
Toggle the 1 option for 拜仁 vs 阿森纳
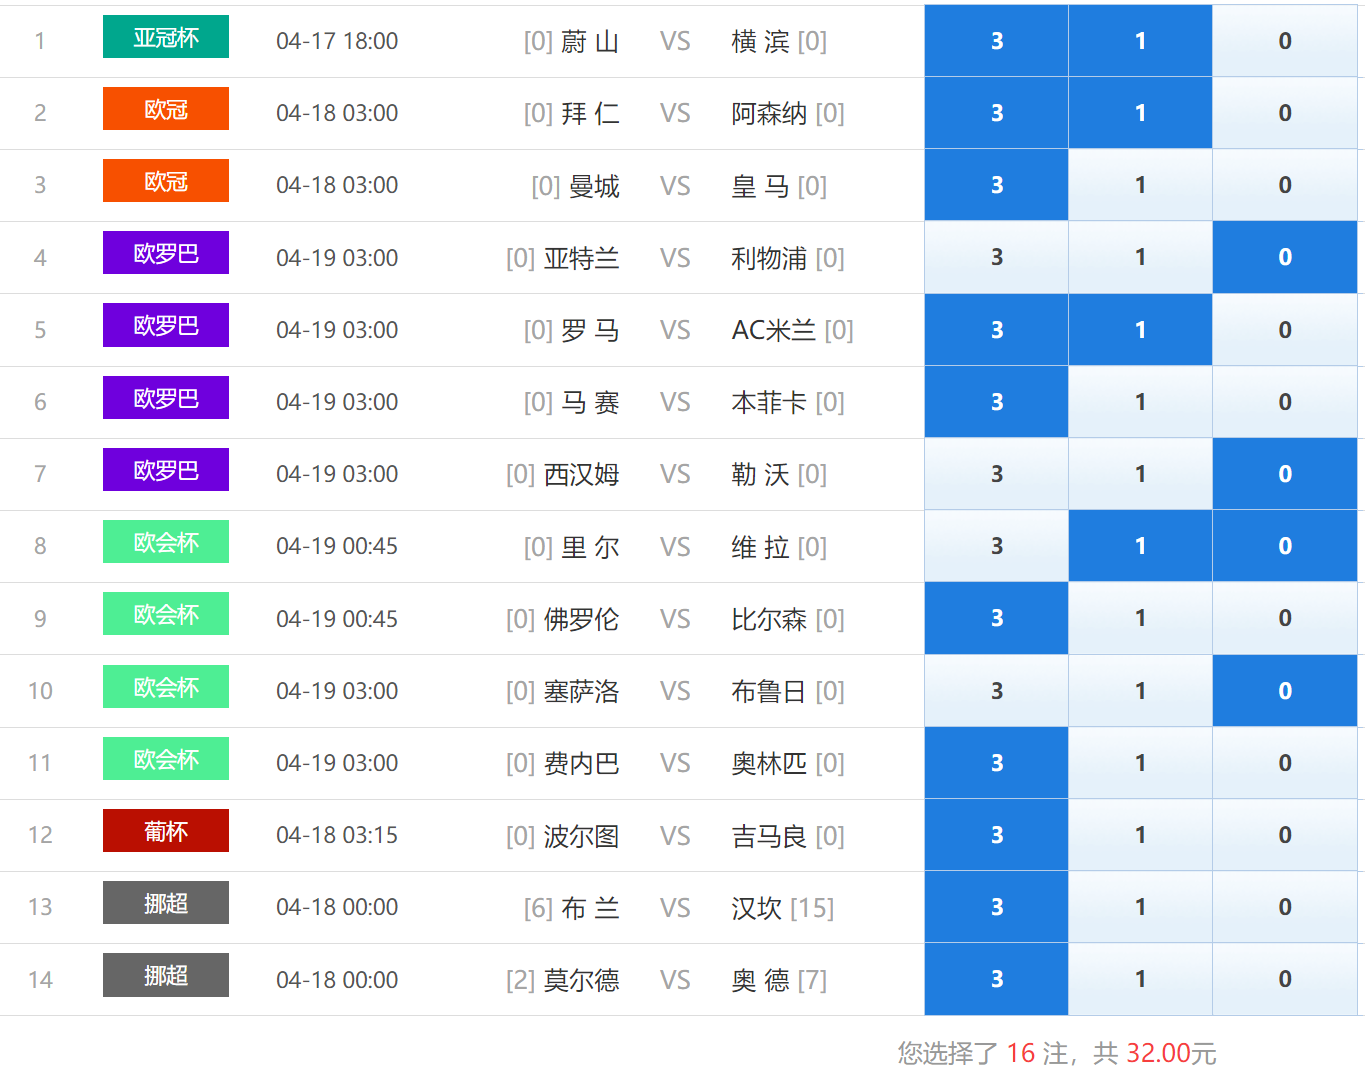1140,113
